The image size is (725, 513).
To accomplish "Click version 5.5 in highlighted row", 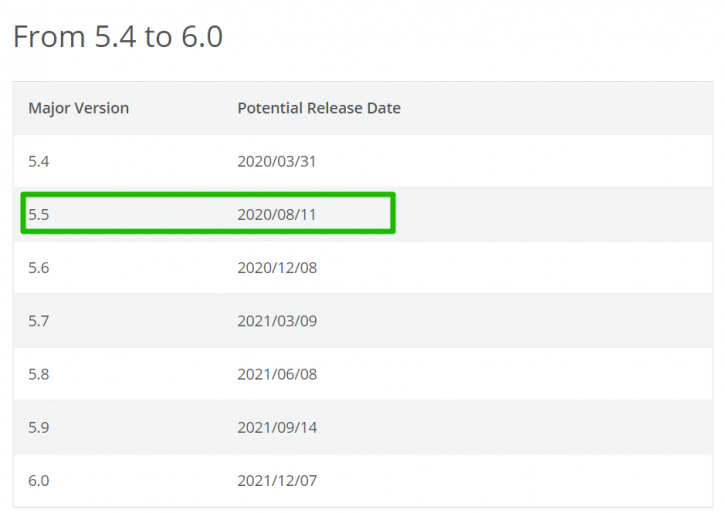I will [39, 215].
